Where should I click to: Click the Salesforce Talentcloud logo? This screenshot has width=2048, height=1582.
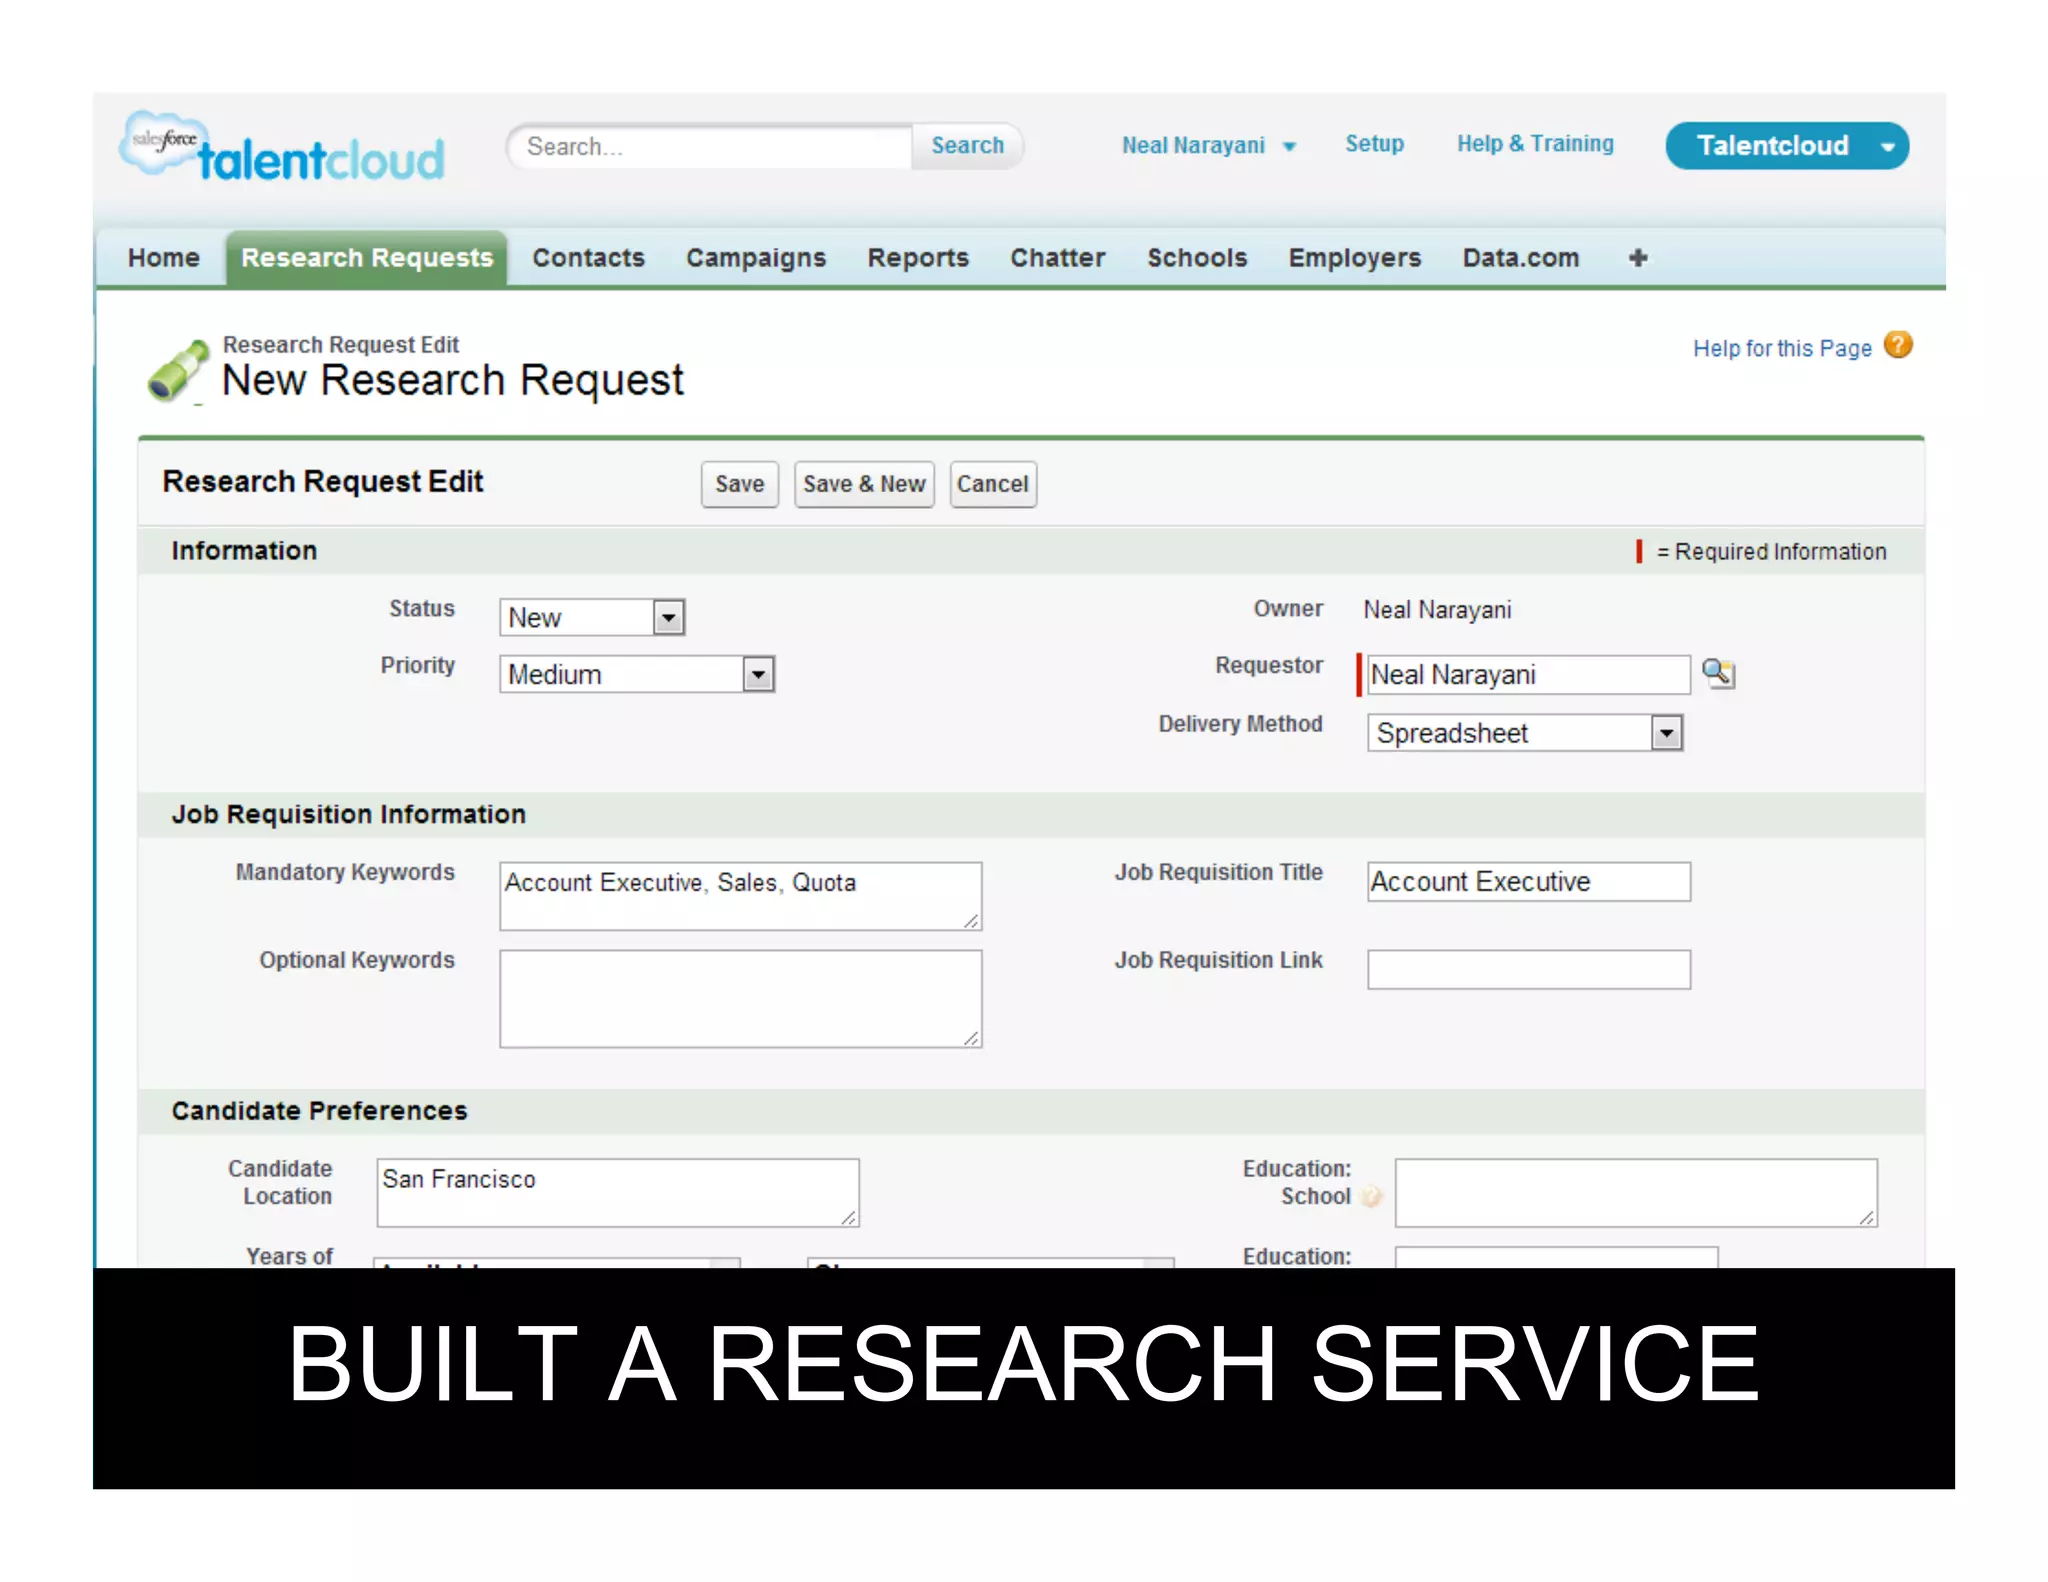click(x=283, y=150)
